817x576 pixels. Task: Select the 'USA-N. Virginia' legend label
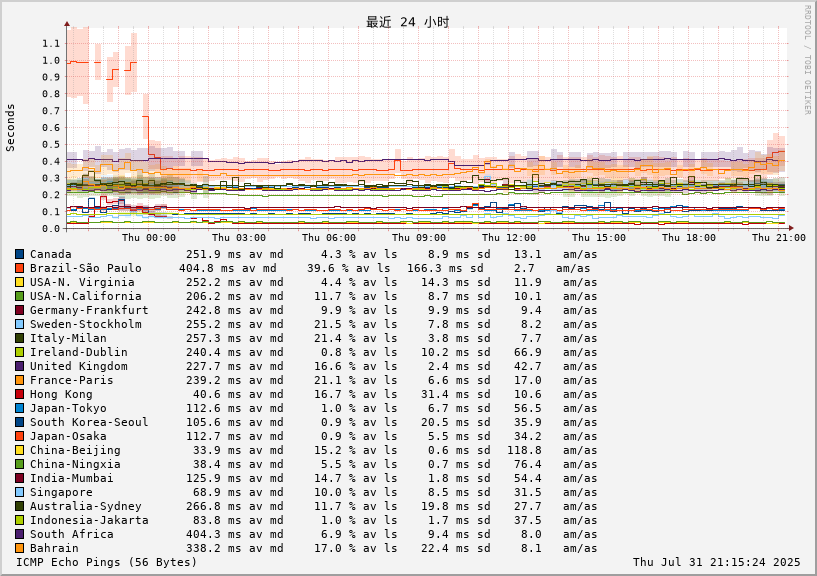click(82, 282)
